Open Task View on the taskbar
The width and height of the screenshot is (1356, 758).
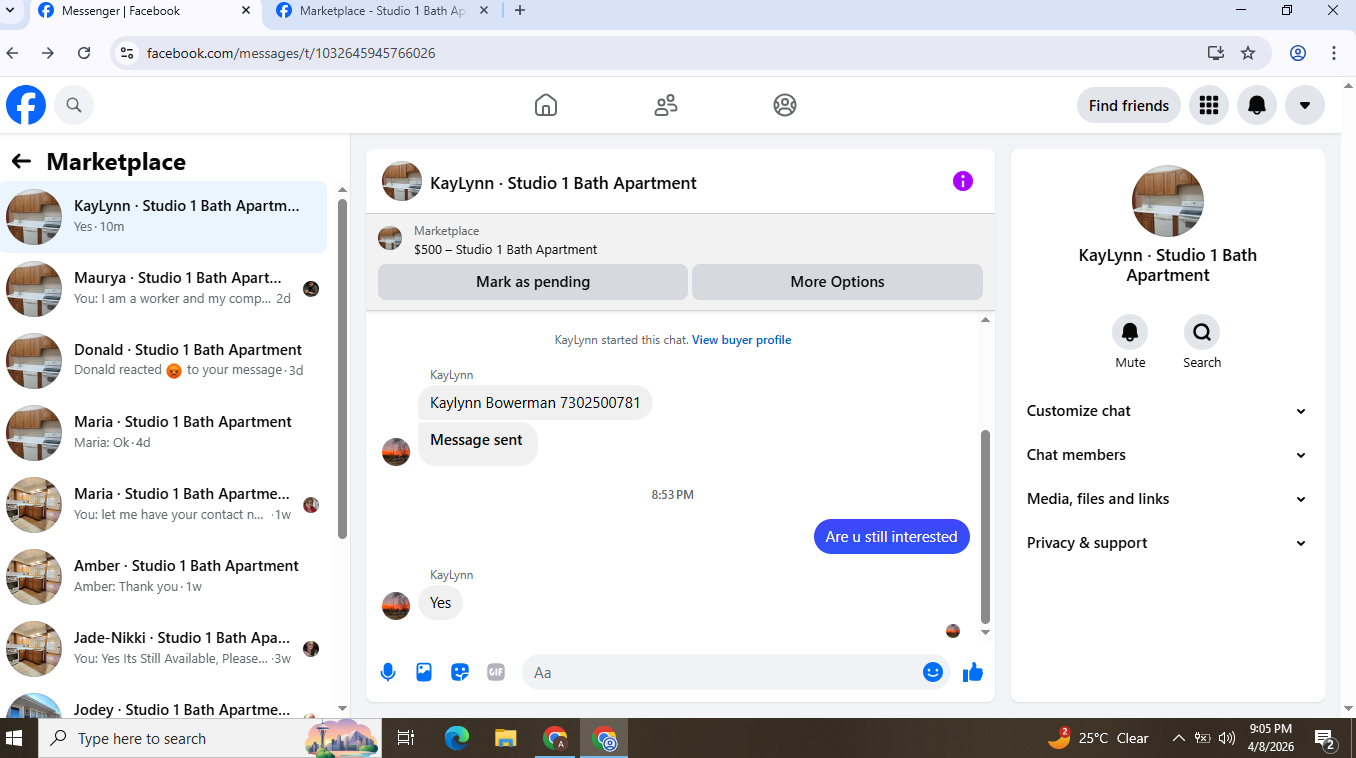pyautogui.click(x=406, y=738)
